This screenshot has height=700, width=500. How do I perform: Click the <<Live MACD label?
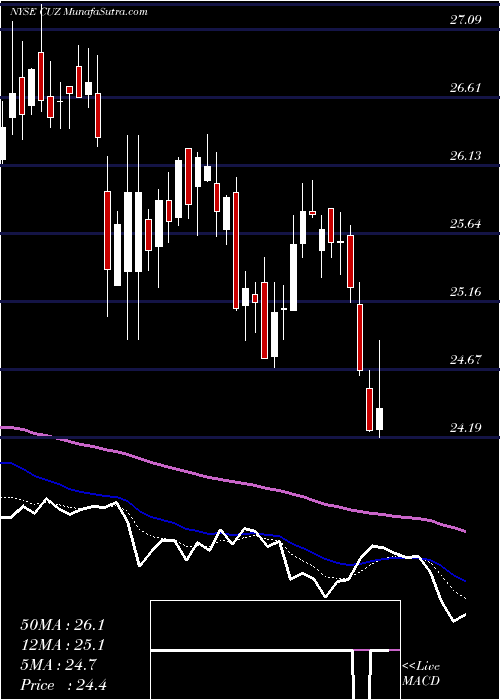421,674
